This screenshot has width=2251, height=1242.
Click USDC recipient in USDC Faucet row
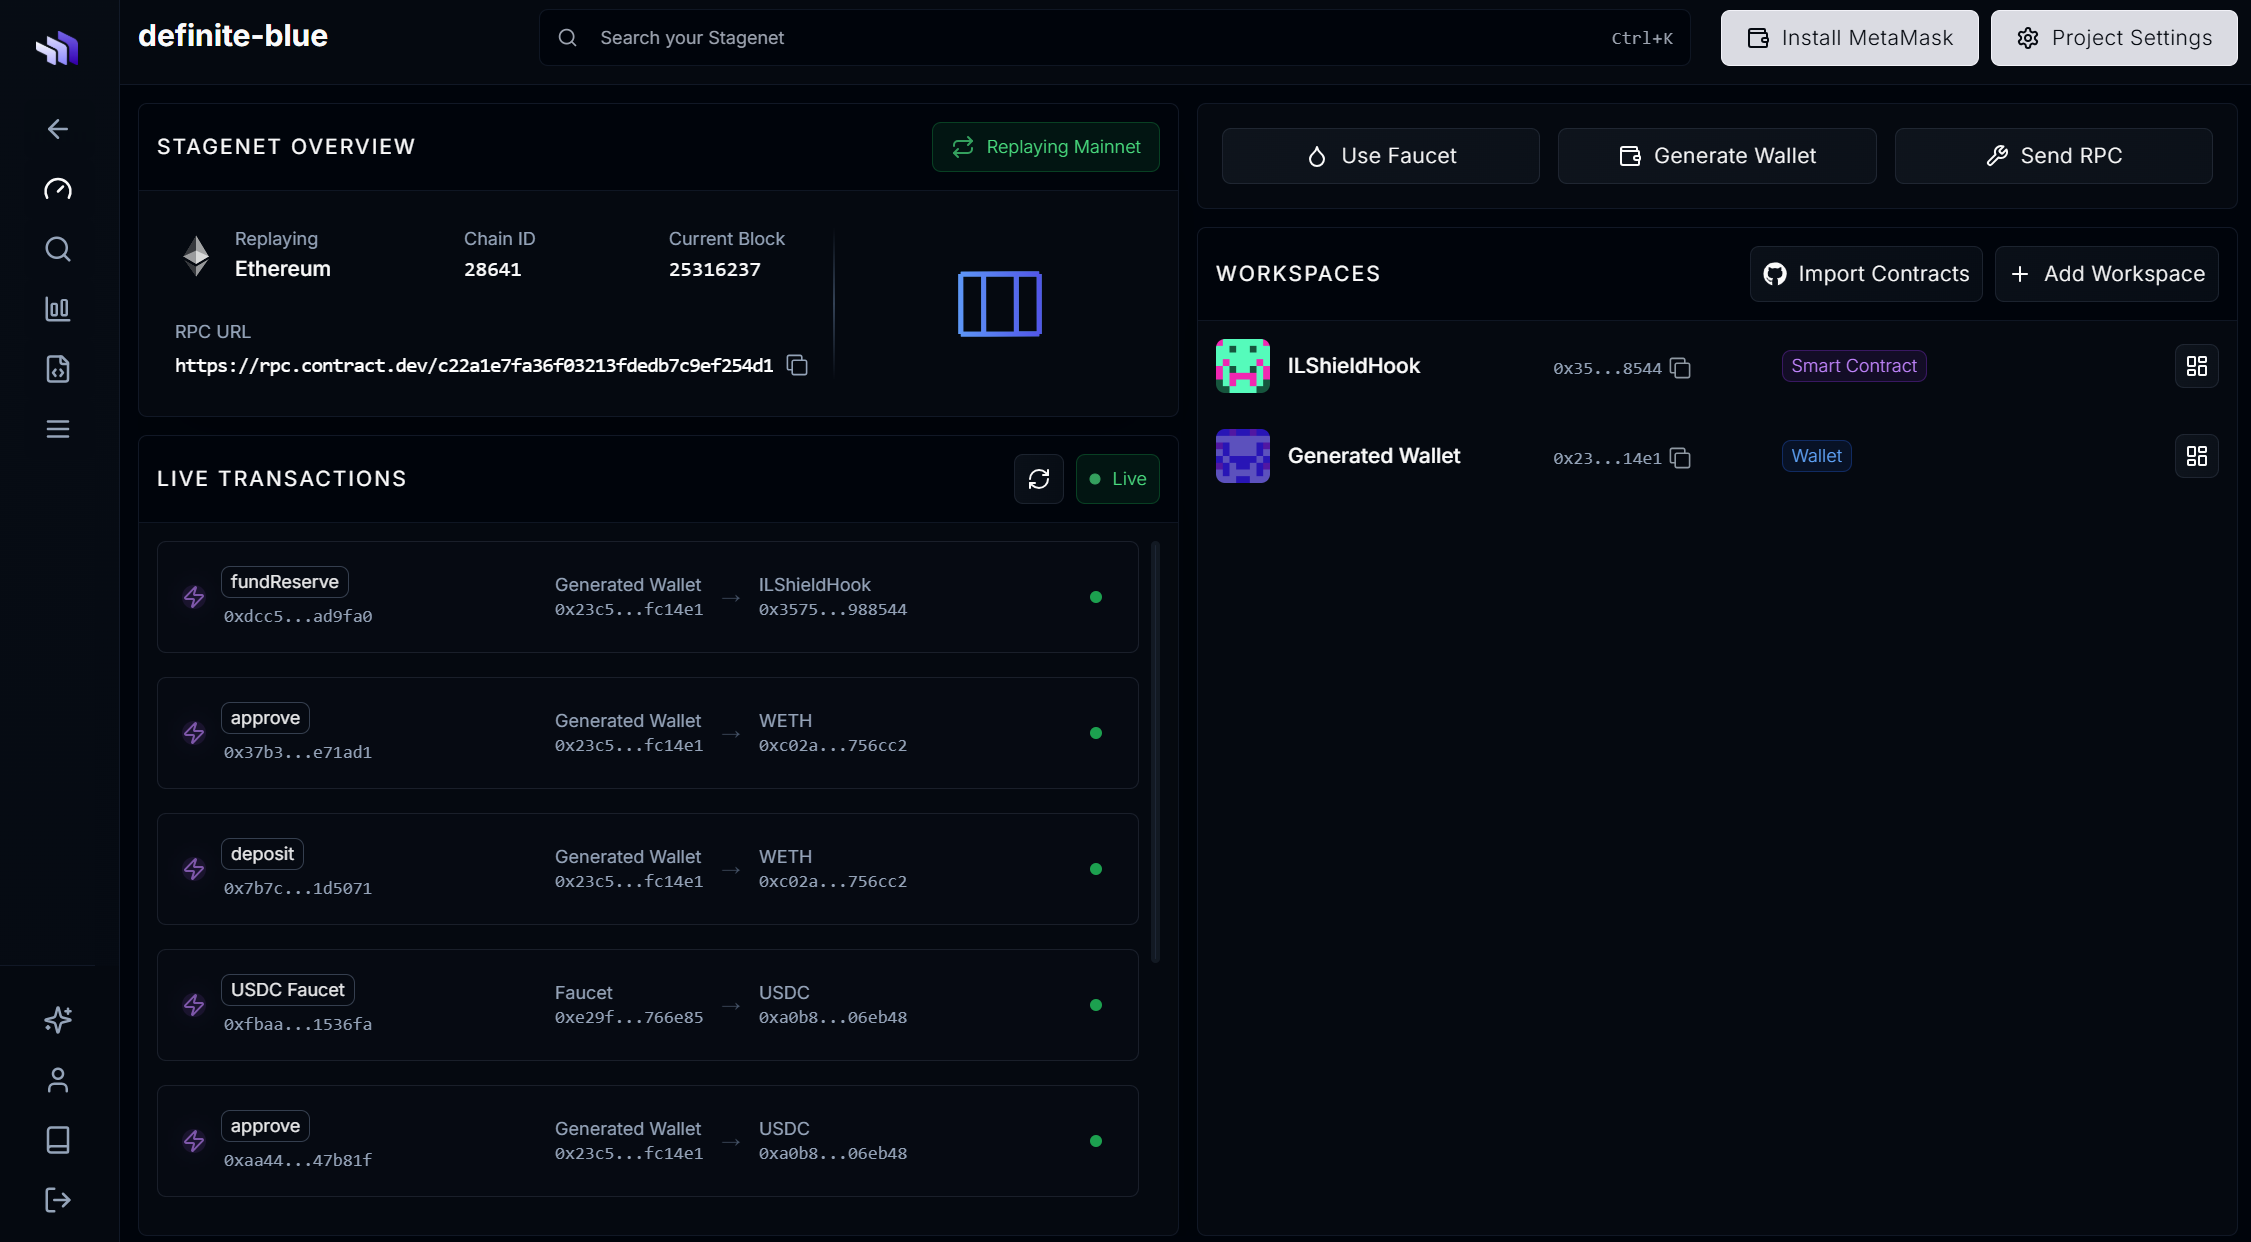[832, 1005]
